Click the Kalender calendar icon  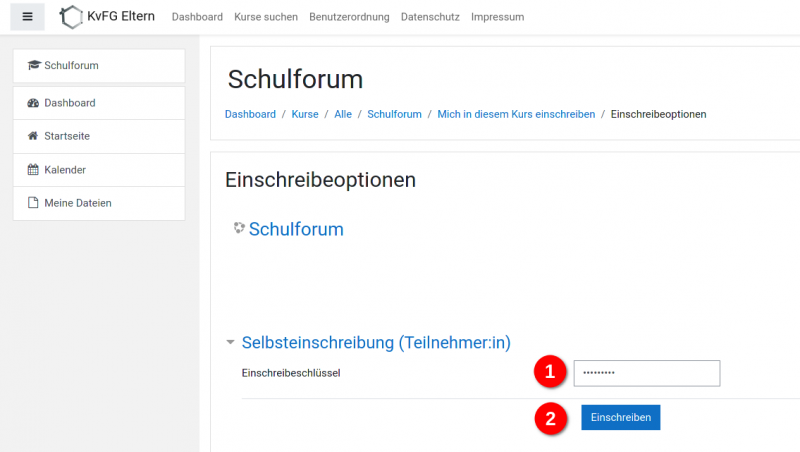click(x=33, y=170)
